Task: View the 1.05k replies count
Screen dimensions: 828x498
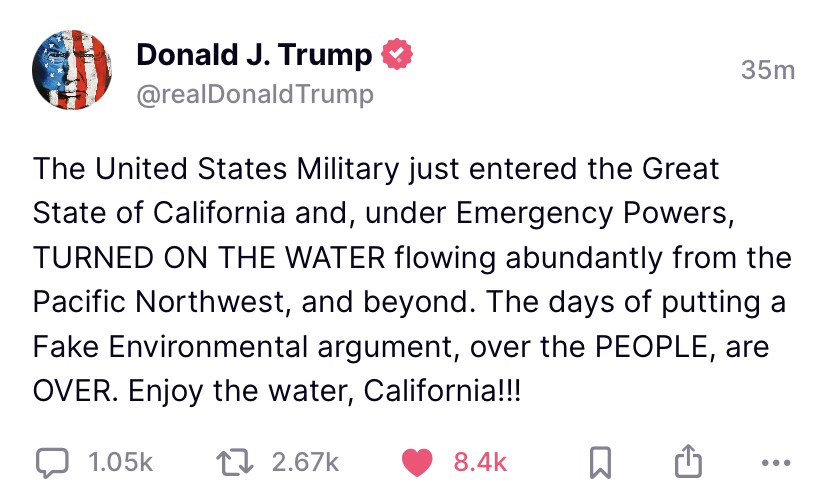Action: tap(120, 462)
